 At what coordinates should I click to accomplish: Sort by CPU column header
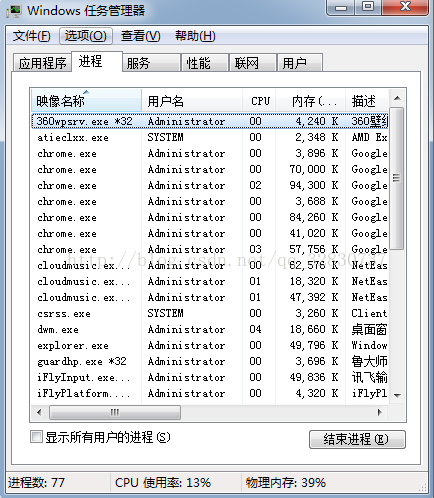[x=259, y=101]
